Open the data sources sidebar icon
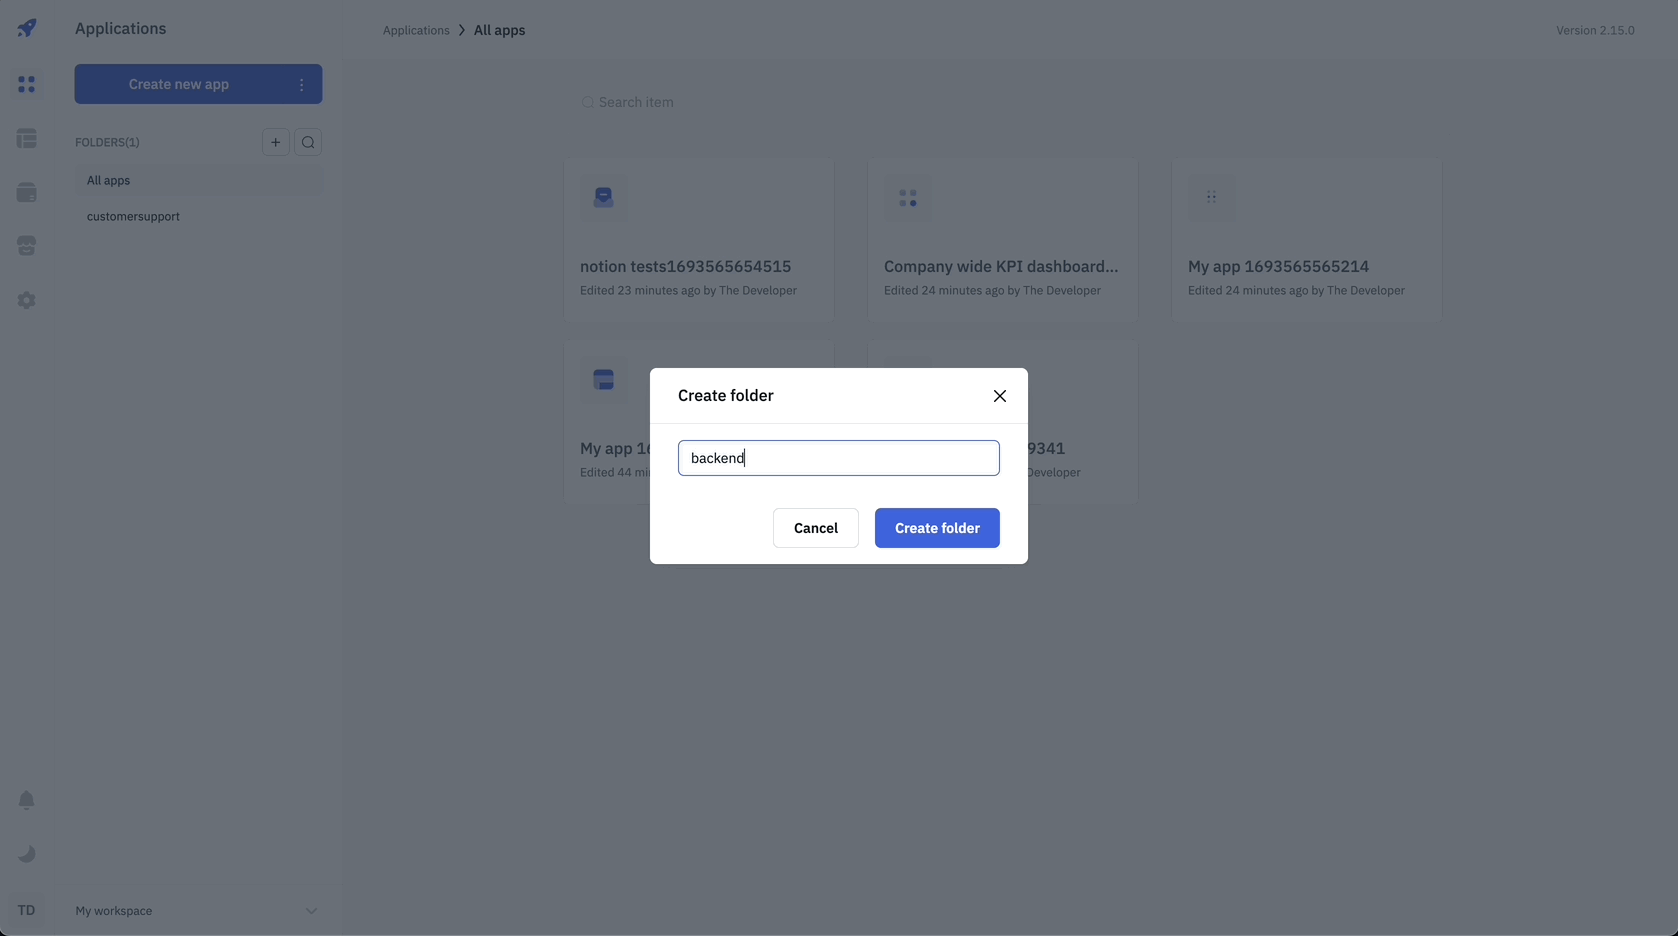Viewport: 1678px width, 936px height. (x=27, y=193)
